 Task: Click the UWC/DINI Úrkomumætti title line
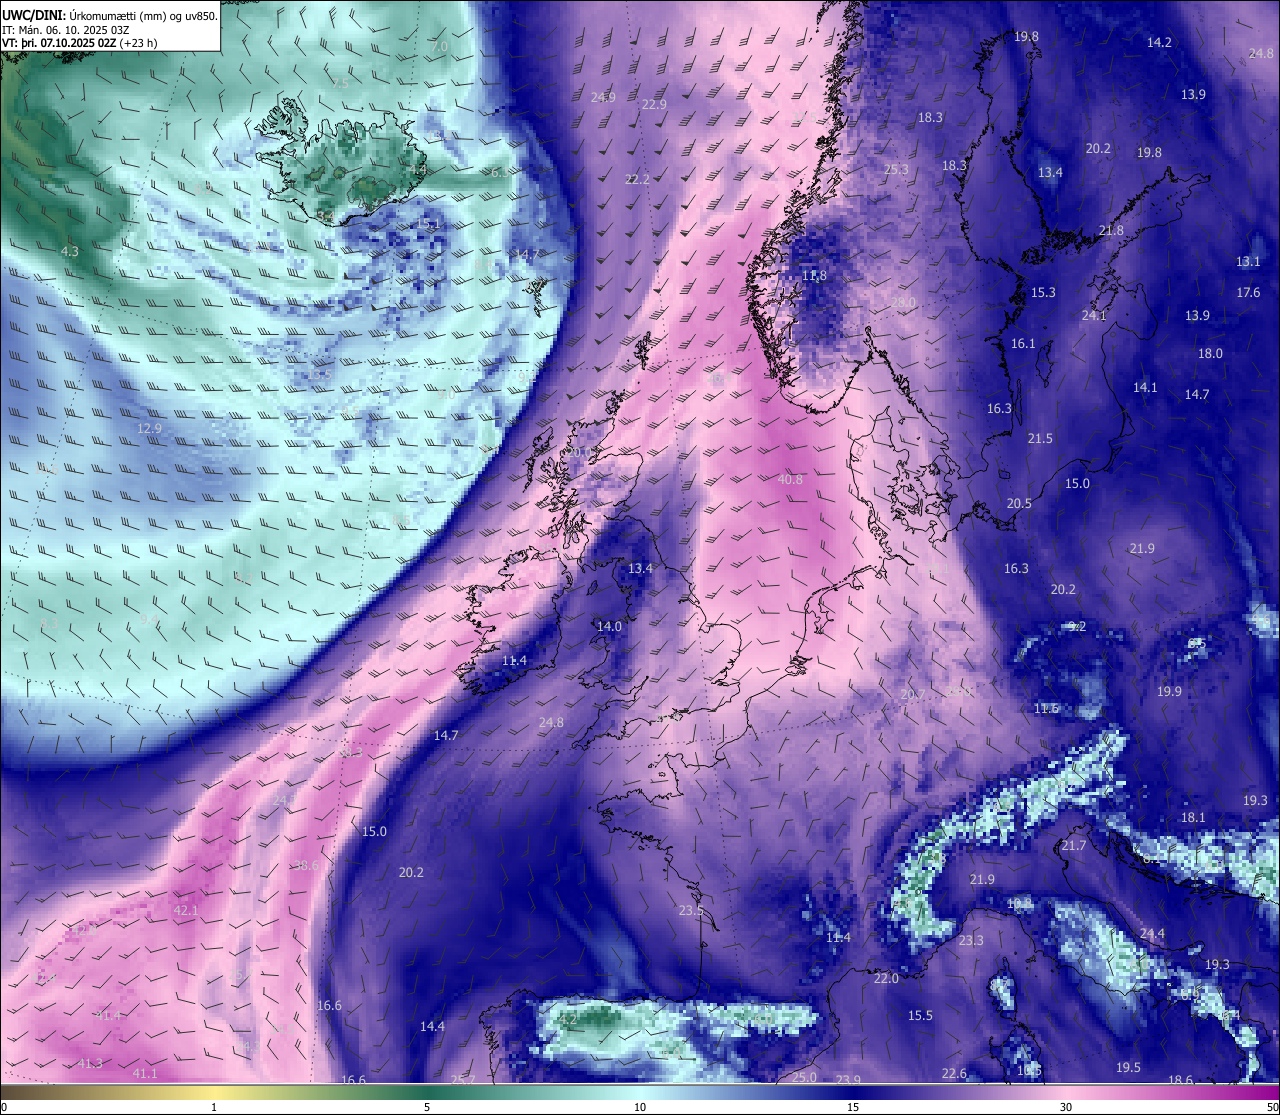(110, 15)
